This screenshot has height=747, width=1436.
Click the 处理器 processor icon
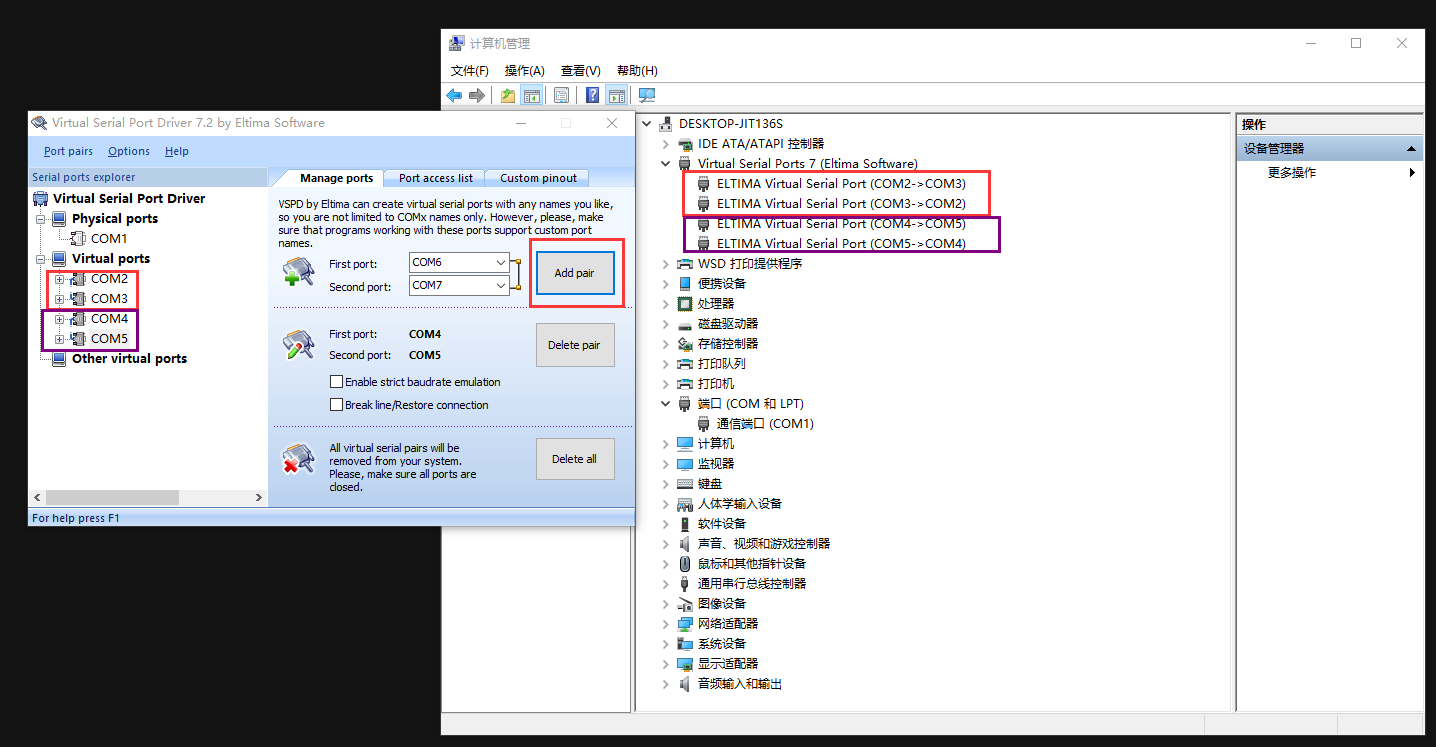pos(685,304)
